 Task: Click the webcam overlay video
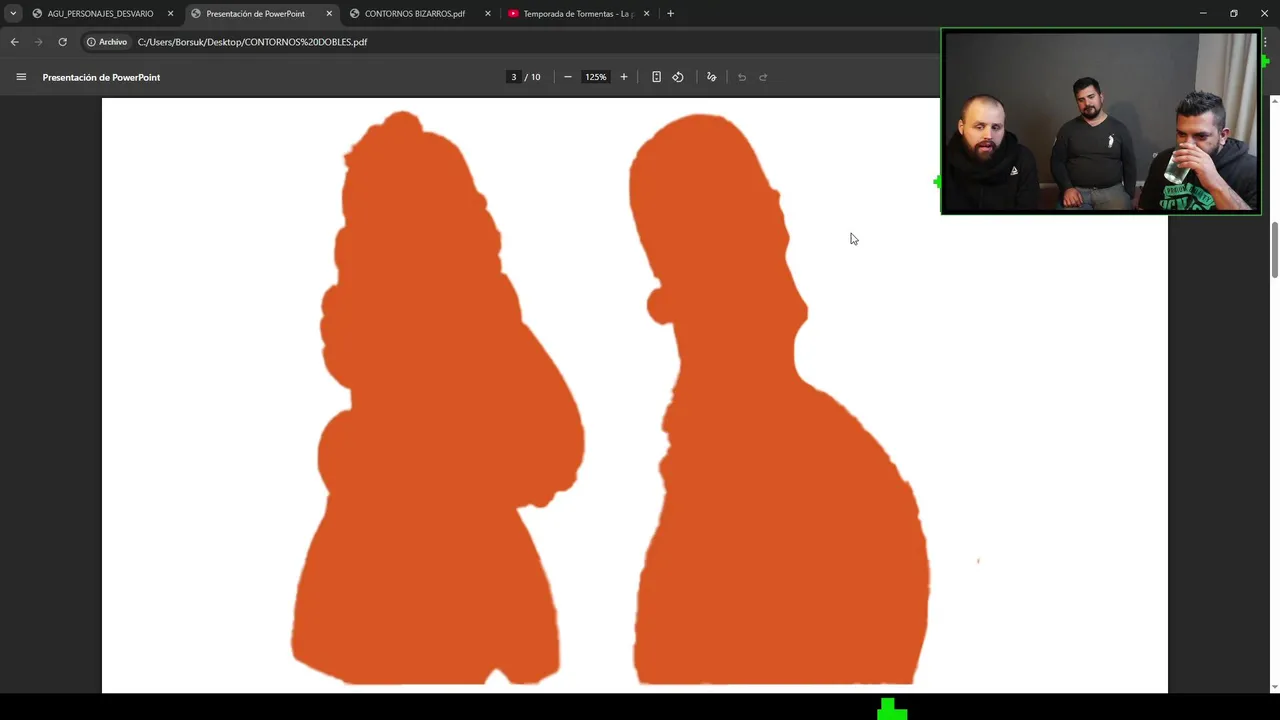pos(1101,122)
